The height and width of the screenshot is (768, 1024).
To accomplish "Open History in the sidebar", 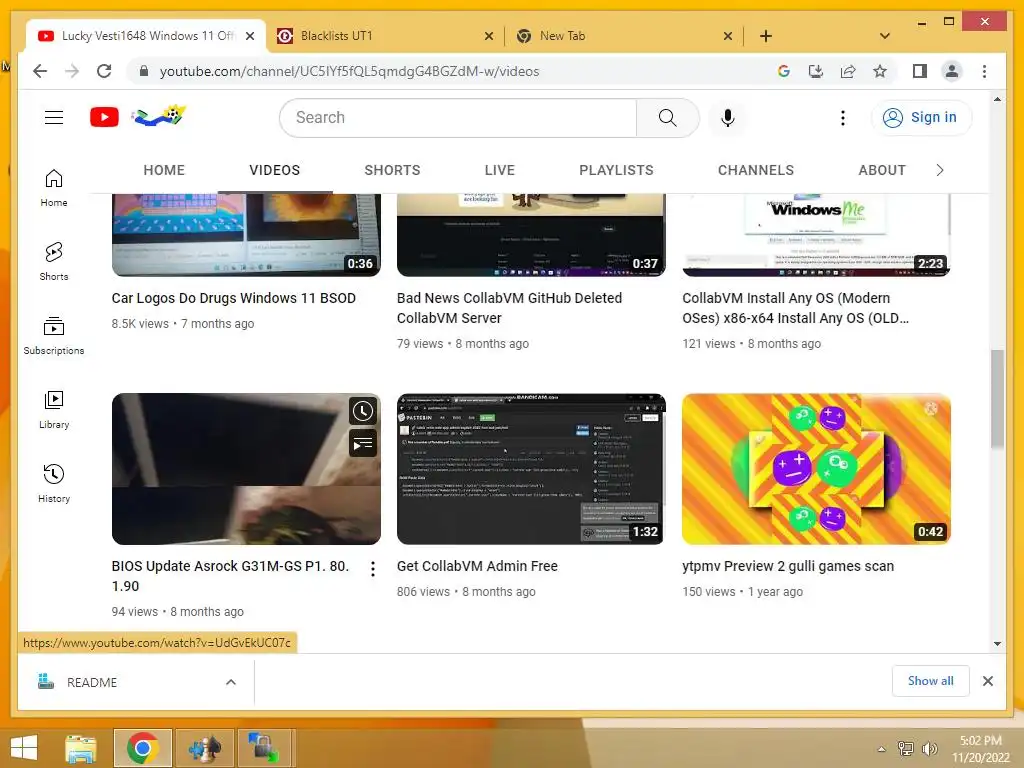I will 54,483.
